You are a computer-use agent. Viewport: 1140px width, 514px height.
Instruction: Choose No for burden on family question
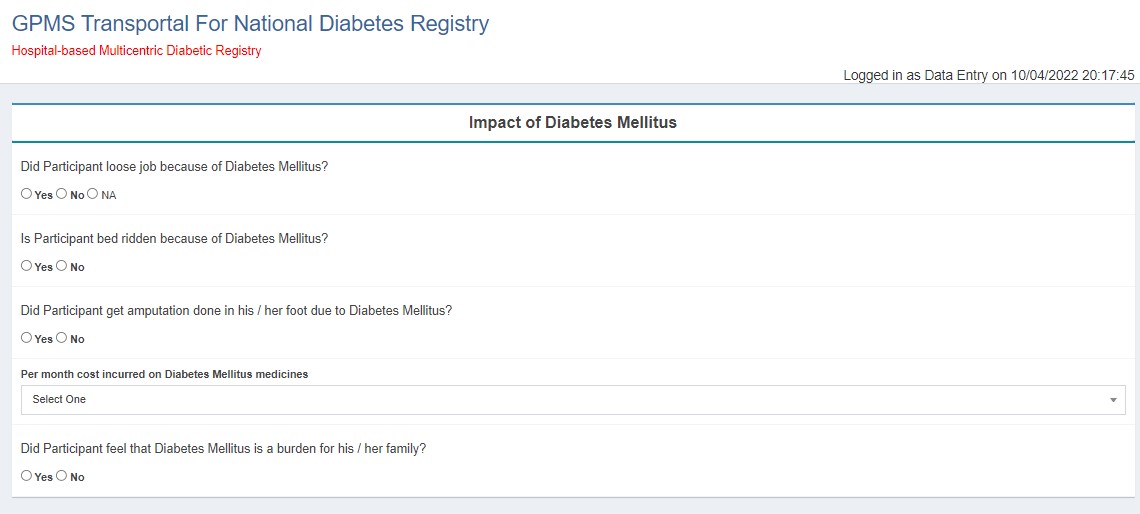[x=62, y=476]
